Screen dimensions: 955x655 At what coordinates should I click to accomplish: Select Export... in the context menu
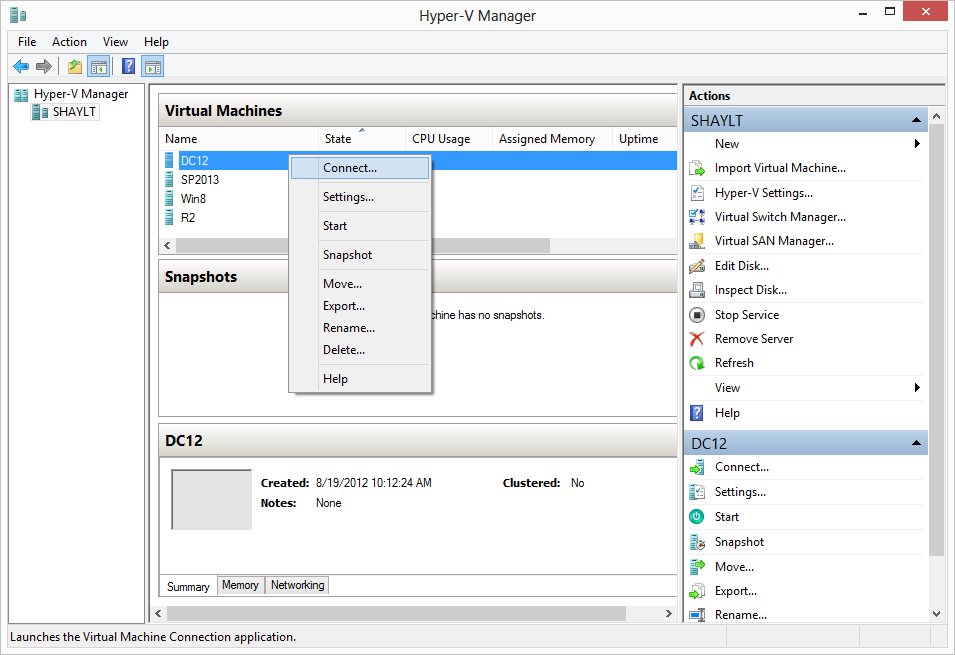[x=344, y=306]
